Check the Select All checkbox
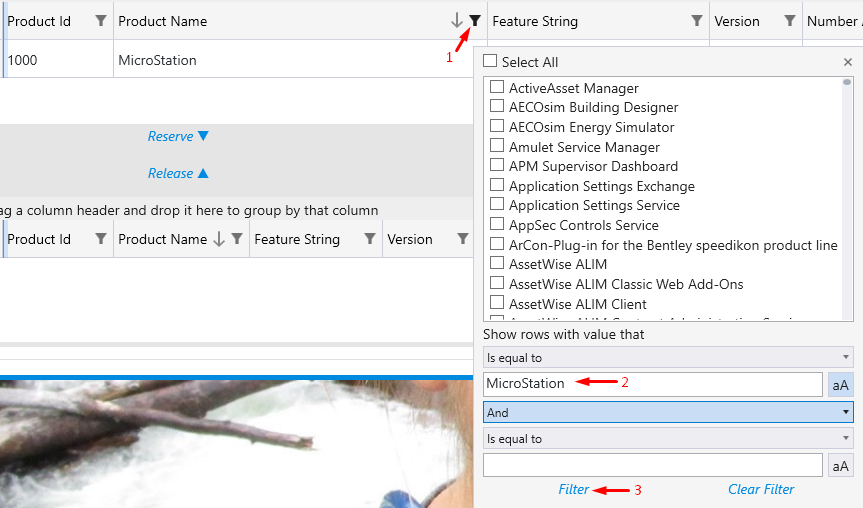Viewport: 863px width, 508px height. click(490, 61)
